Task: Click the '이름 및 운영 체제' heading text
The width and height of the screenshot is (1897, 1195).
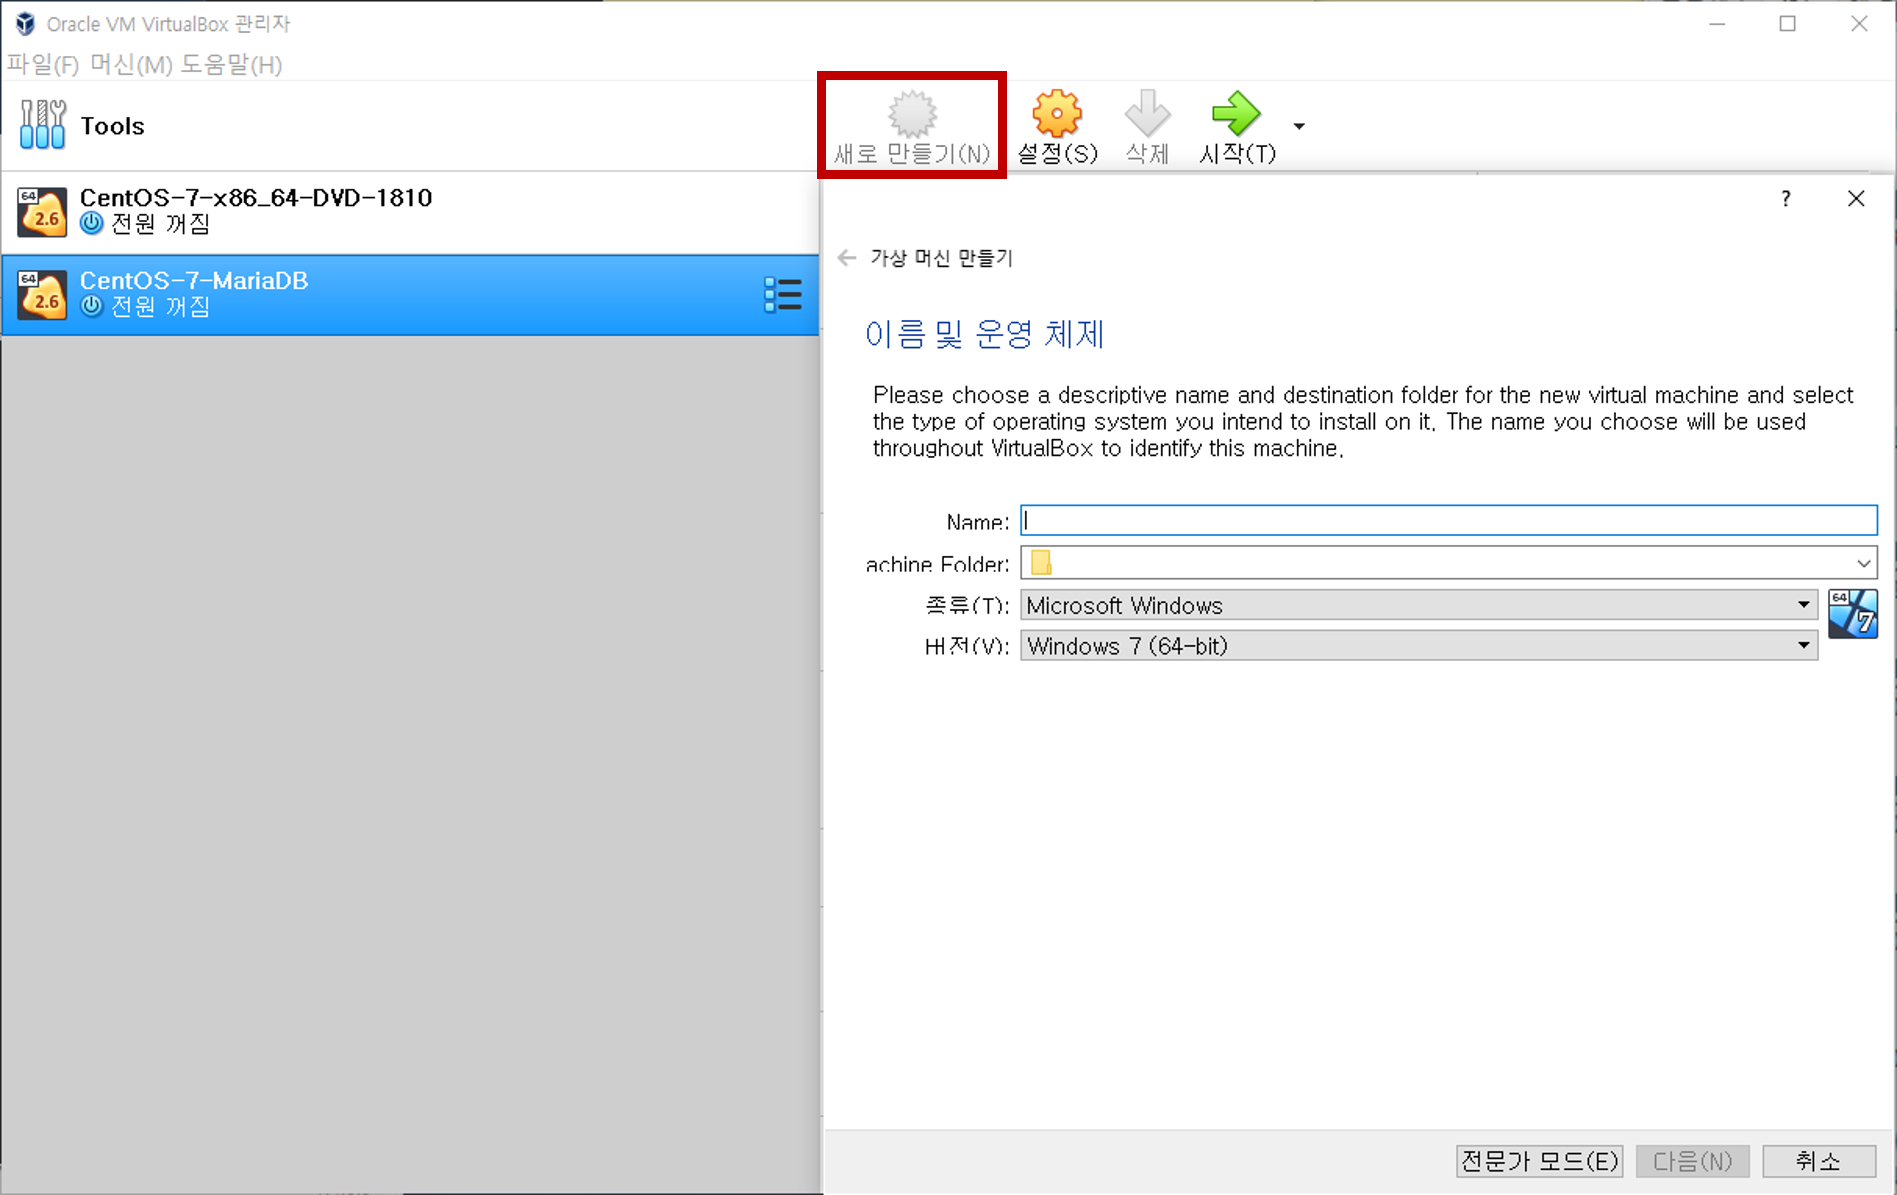Action: click(984, 334)
